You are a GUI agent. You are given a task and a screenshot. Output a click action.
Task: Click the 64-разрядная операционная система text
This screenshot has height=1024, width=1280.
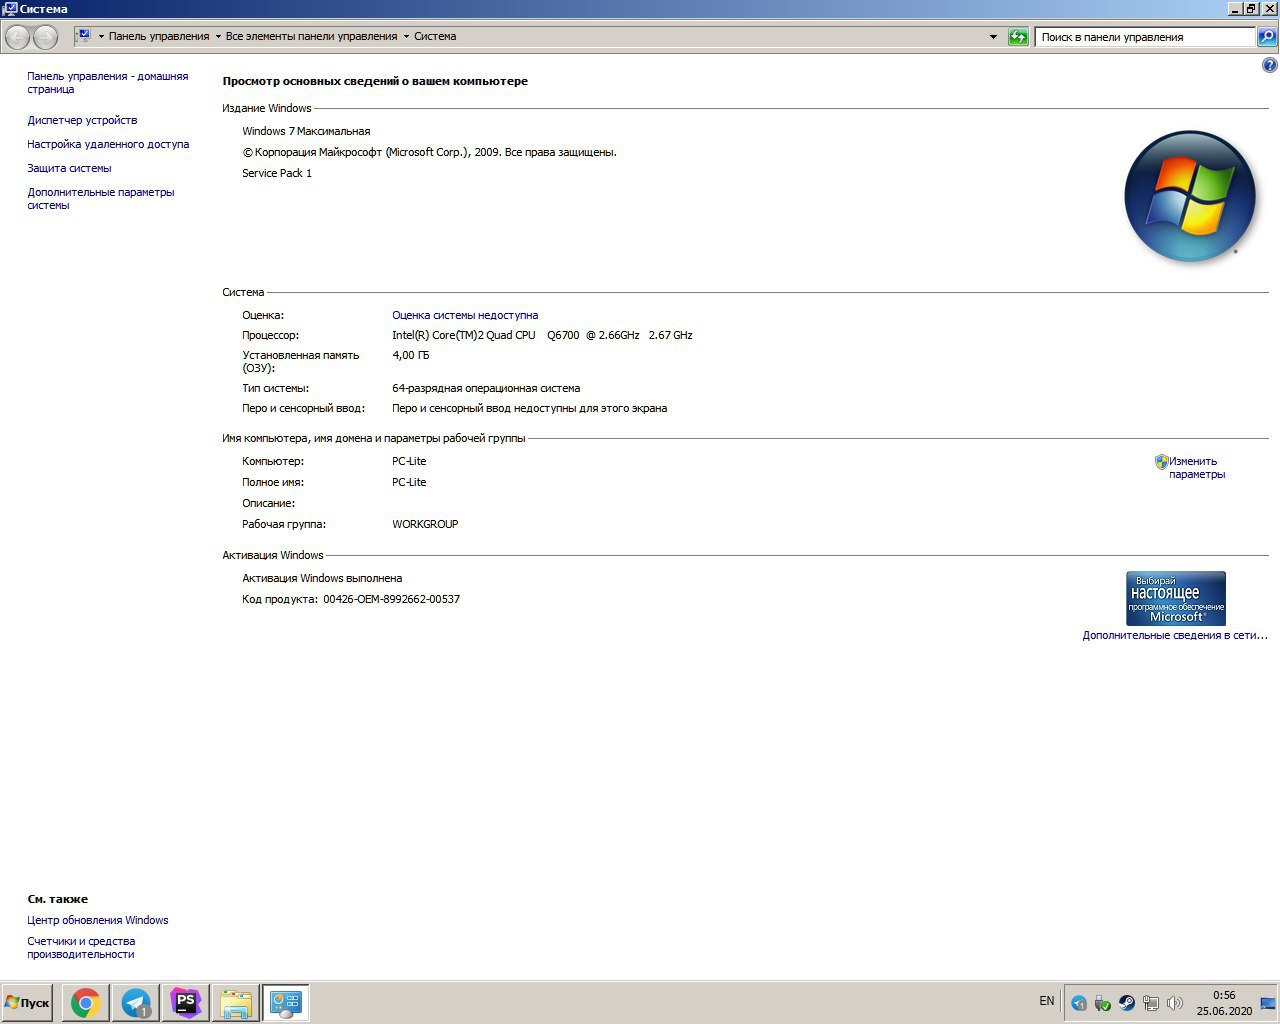tap(486, 388)
